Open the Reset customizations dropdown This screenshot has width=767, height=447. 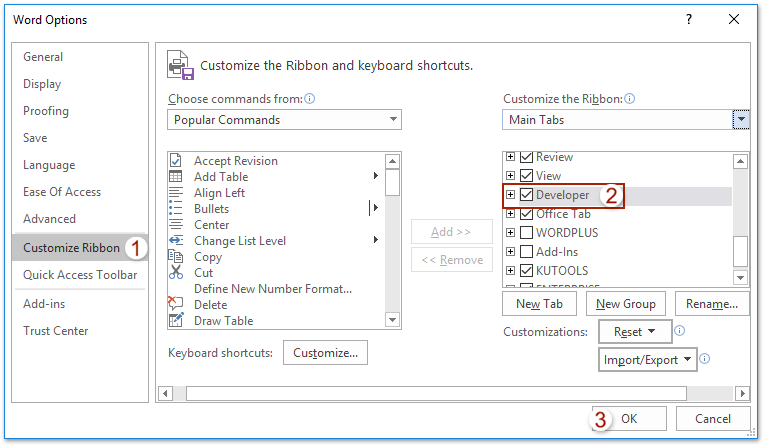pos(635,332)
